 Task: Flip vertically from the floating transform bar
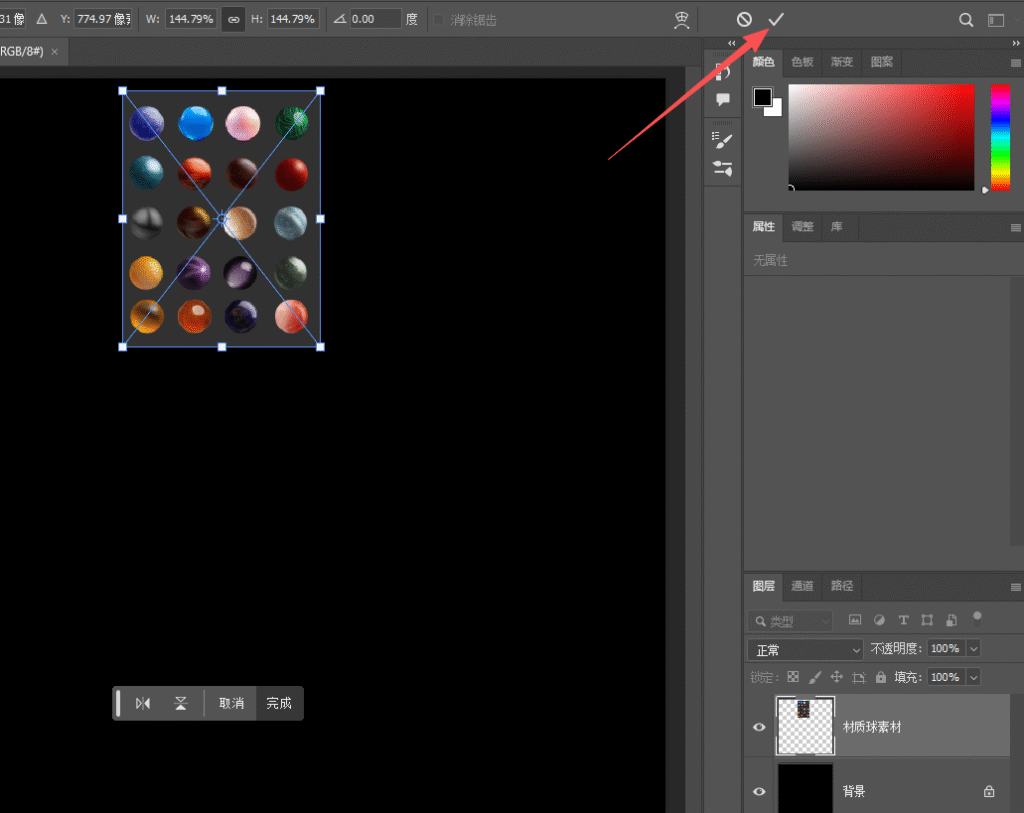[181, 703]
